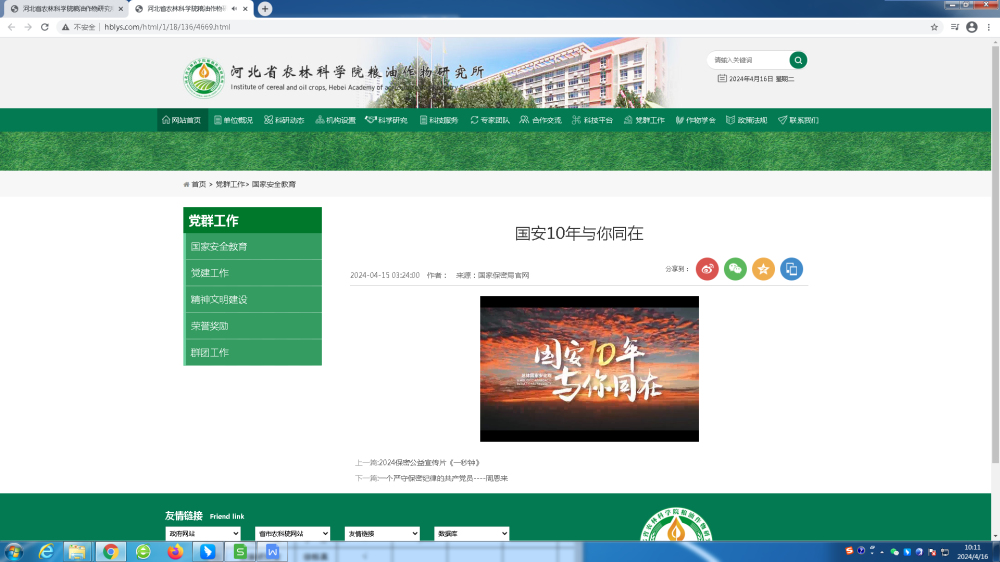1000x562 pixels.
Task: Mute the audio on the active tab
Action: pyautogui.click(x=234, y=8)
